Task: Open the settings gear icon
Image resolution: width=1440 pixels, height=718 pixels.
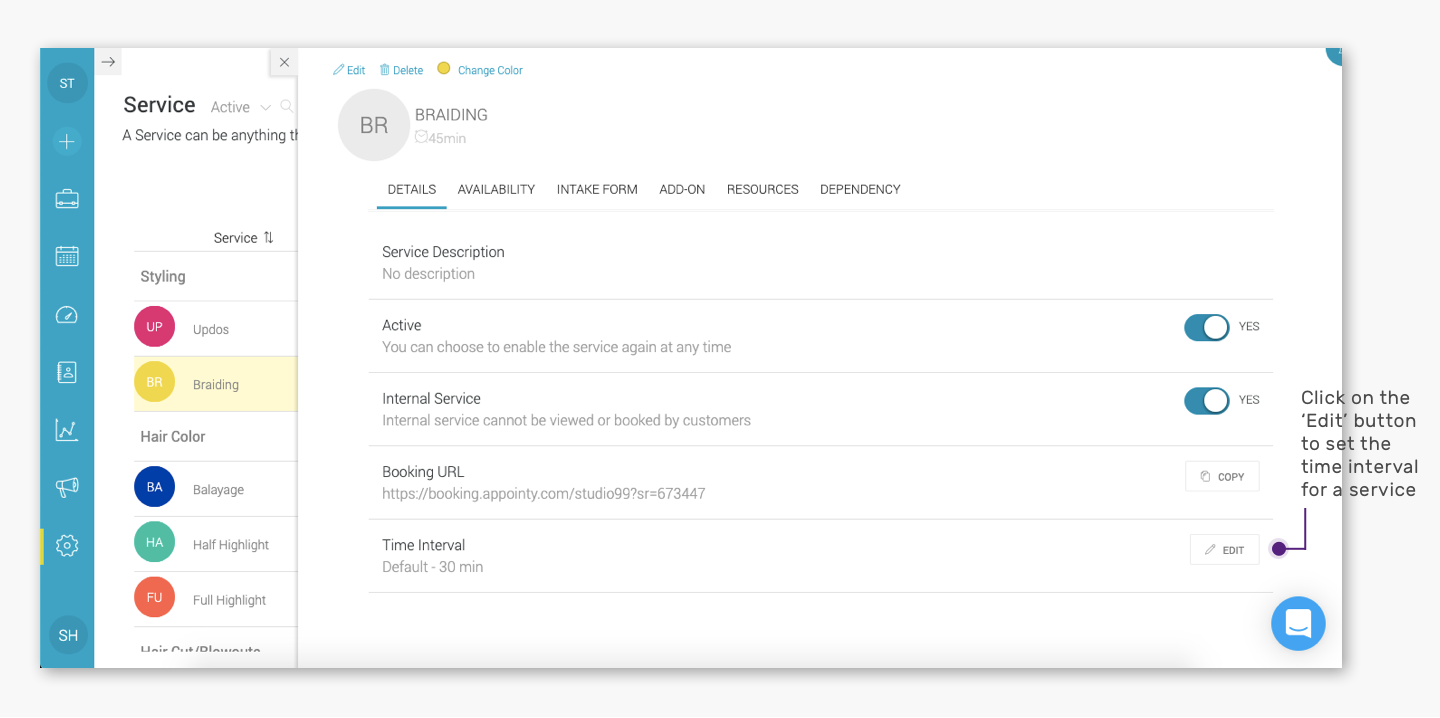Action: click(67, 546)
